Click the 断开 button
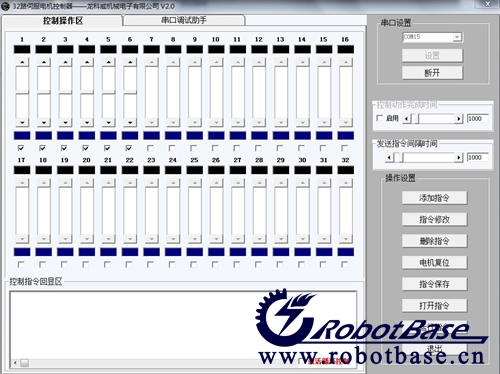The height and width of the screenshot is (374, 500). coord(432,73)
